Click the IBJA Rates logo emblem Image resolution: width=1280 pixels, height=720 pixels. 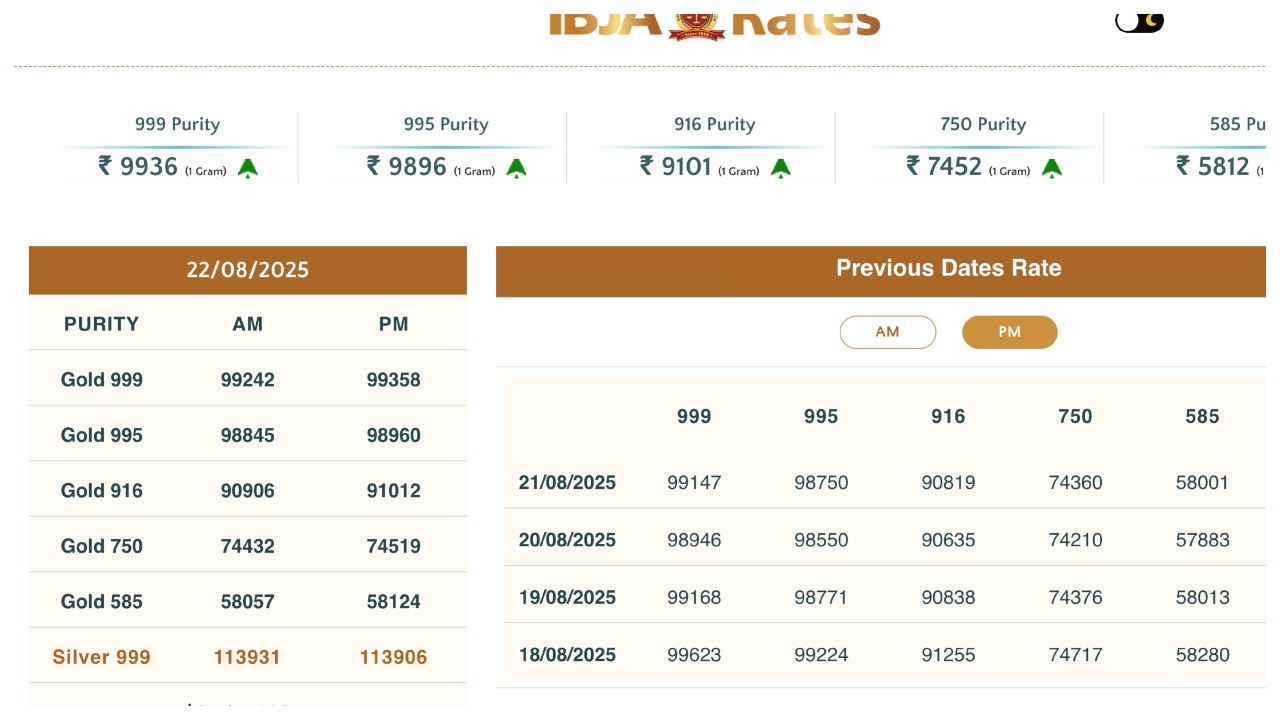click(x=697, y=22)
